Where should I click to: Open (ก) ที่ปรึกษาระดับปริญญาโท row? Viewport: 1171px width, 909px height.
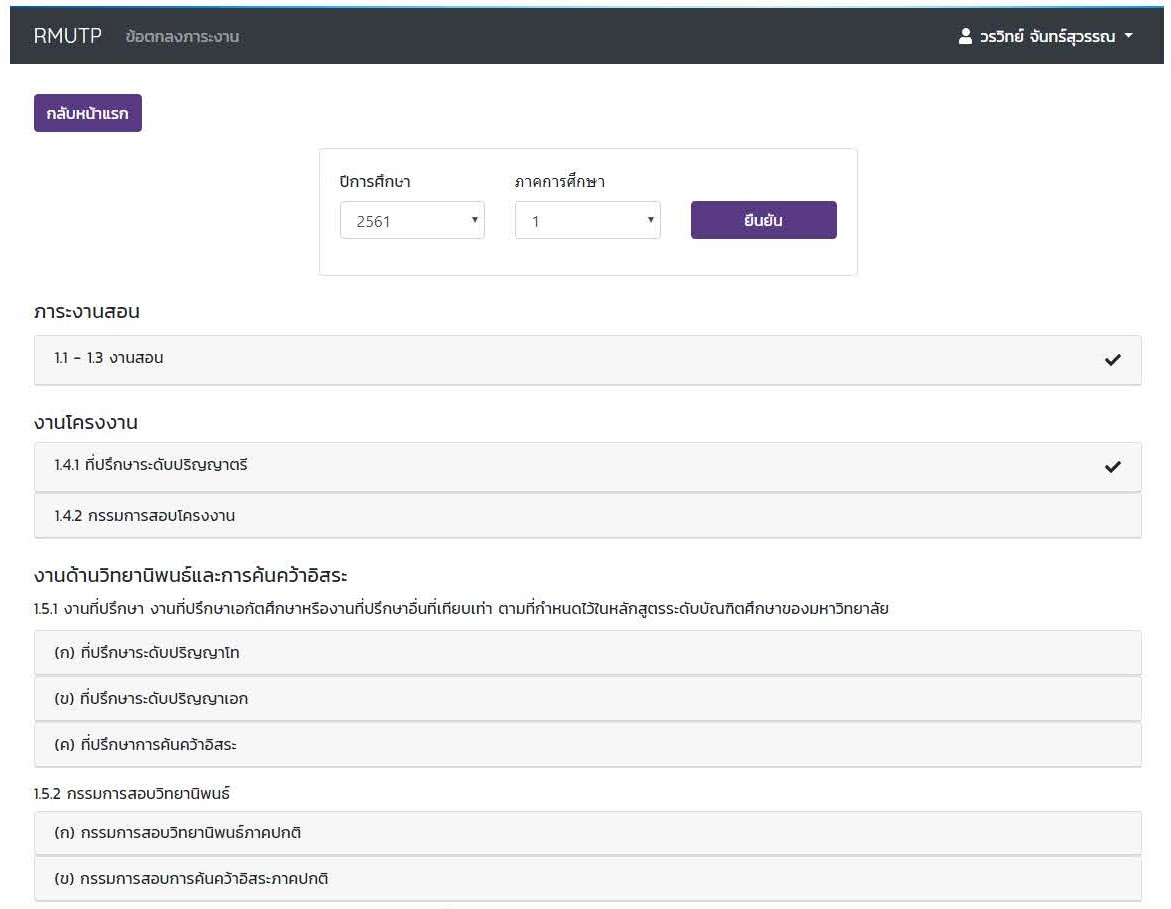point(147,653)
